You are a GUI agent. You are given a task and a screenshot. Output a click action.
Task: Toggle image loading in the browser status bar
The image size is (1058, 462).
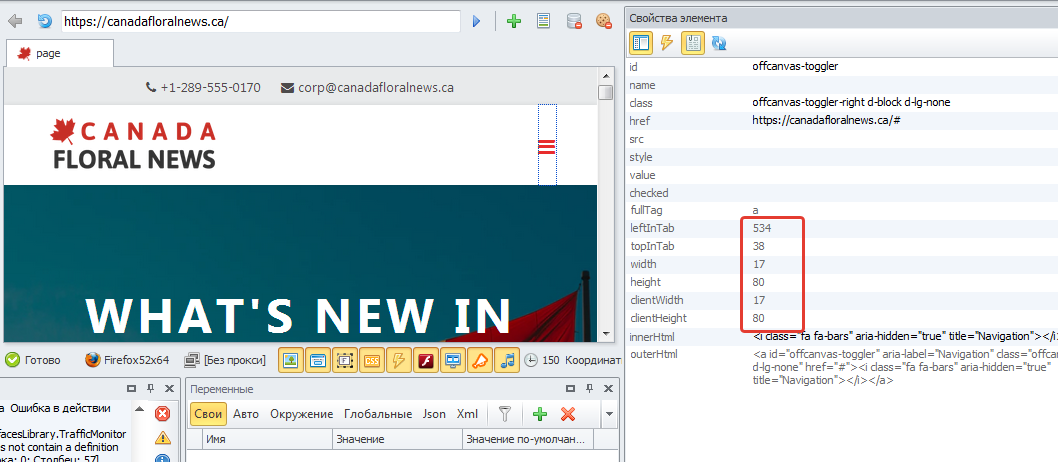290,361
